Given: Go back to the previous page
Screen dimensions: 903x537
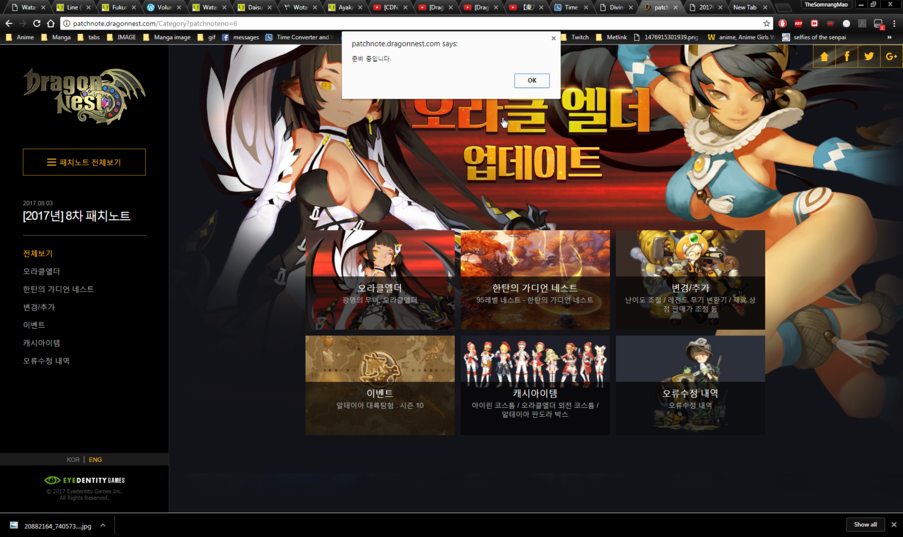Looking at the screenshot, I should (9, 24).
